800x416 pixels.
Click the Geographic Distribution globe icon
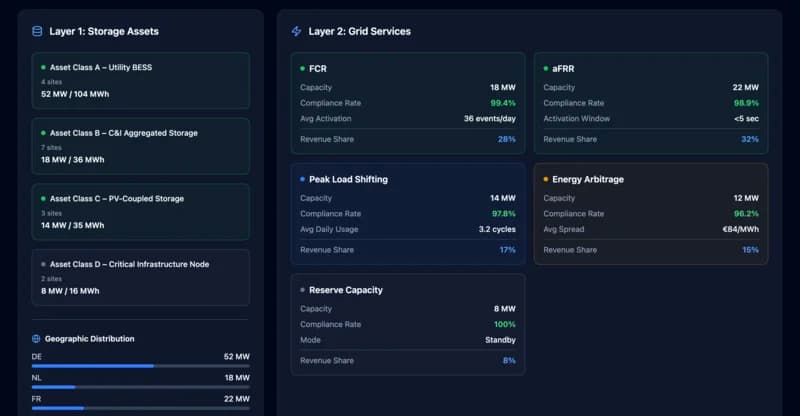pyautogui.click(x=37, y=339)
